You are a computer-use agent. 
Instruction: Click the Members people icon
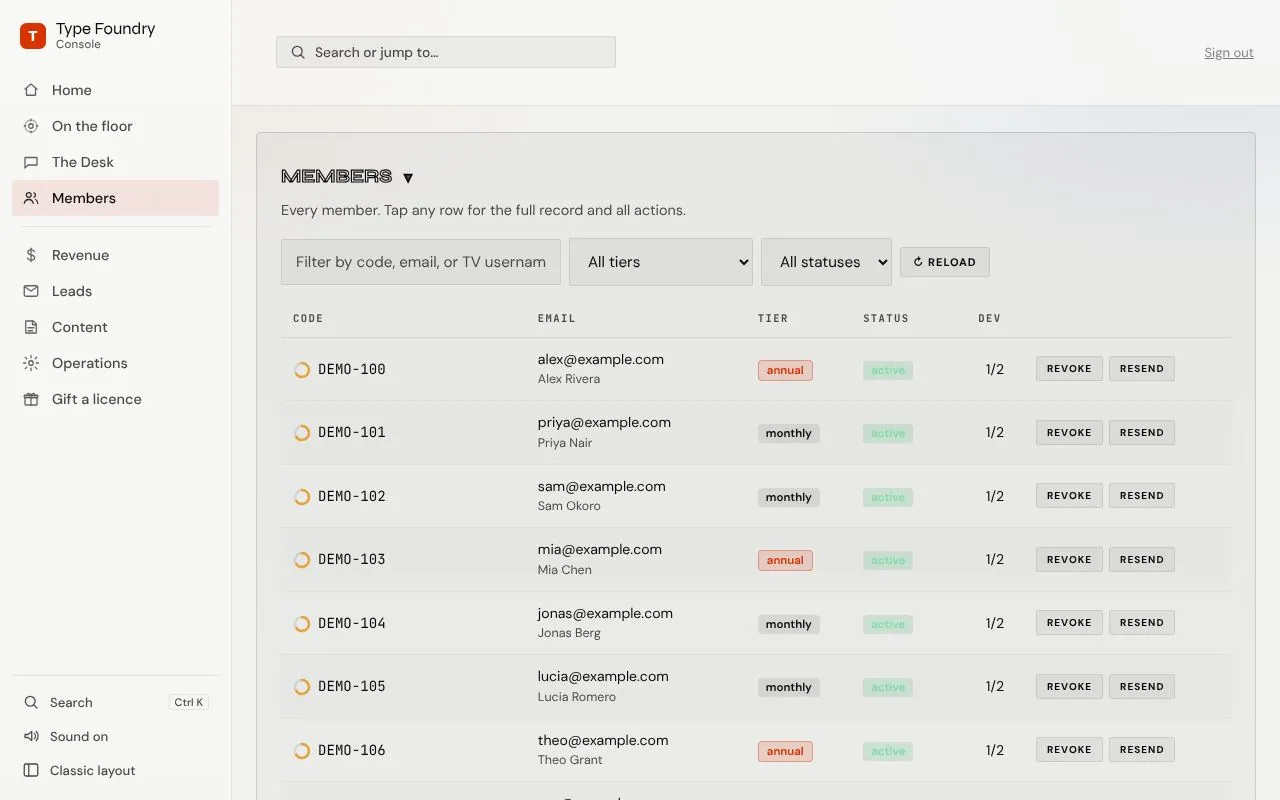[32, 198]
